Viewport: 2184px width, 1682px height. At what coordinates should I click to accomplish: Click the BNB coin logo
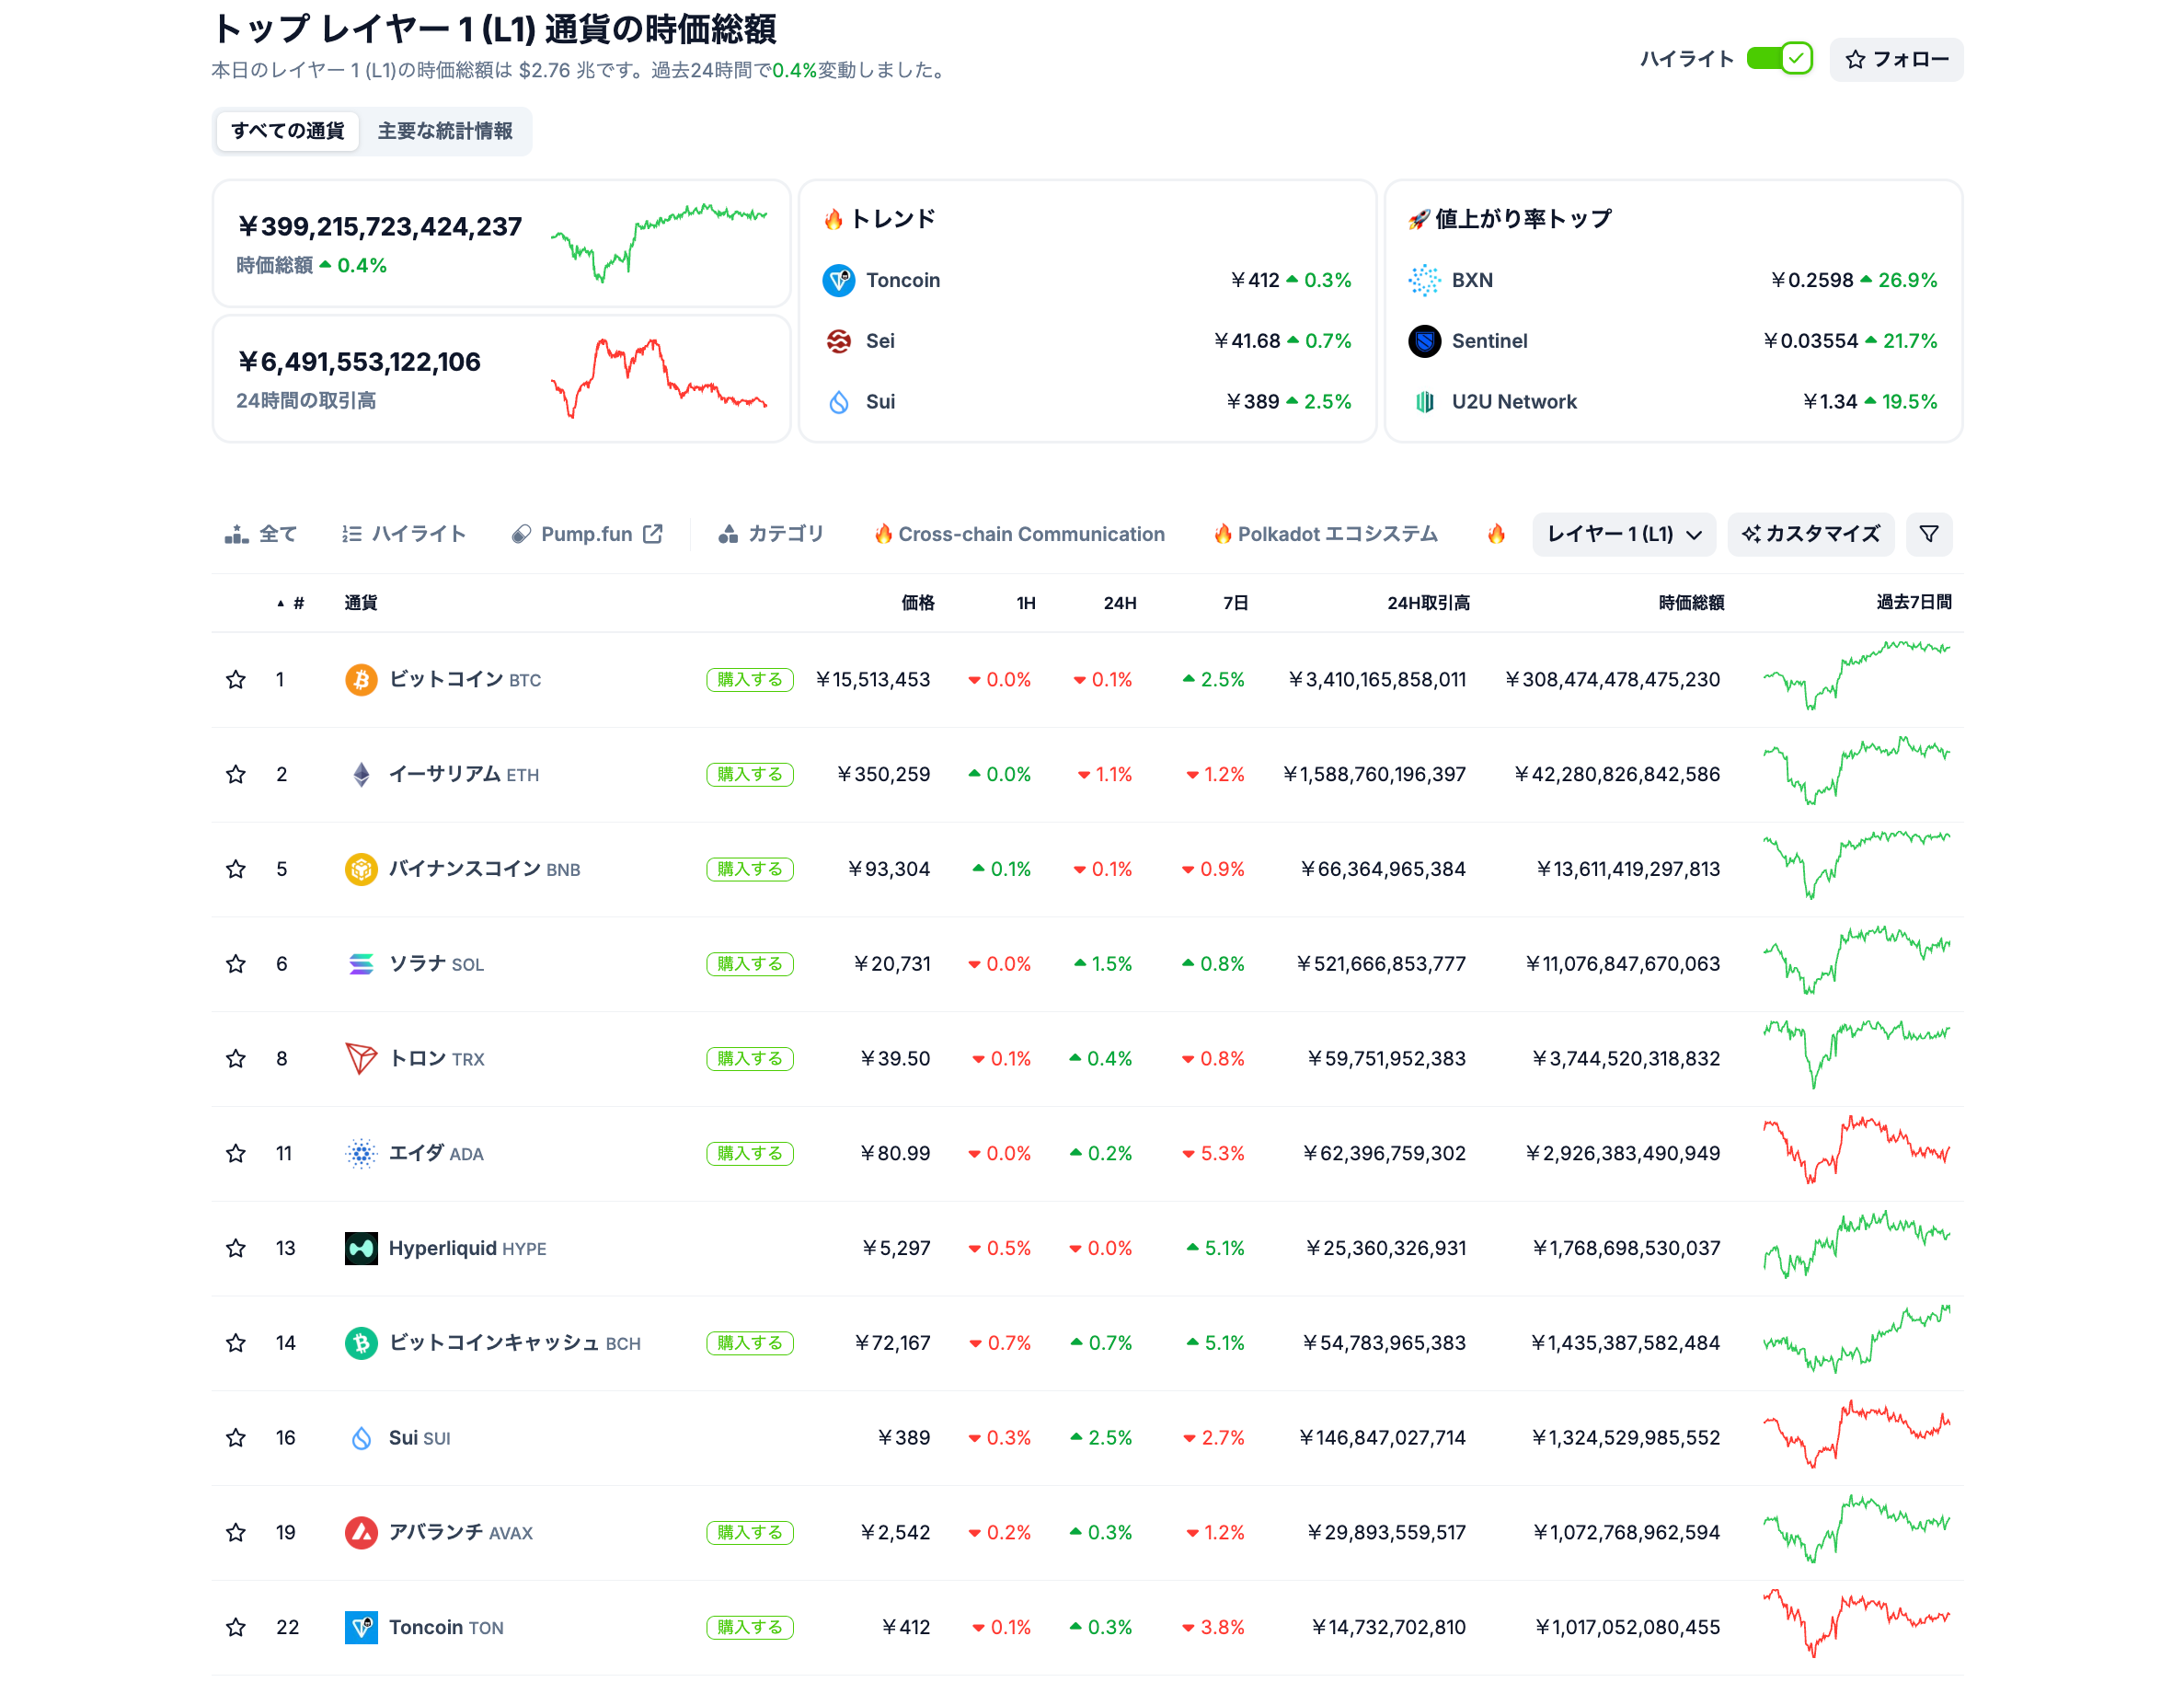[361, 869]
